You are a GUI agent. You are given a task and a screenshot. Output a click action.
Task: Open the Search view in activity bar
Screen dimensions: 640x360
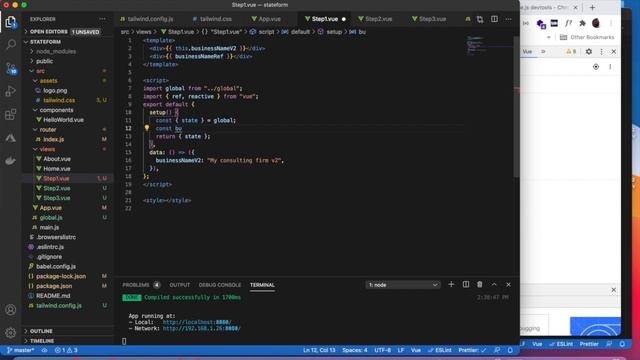[x=11, y=44]
